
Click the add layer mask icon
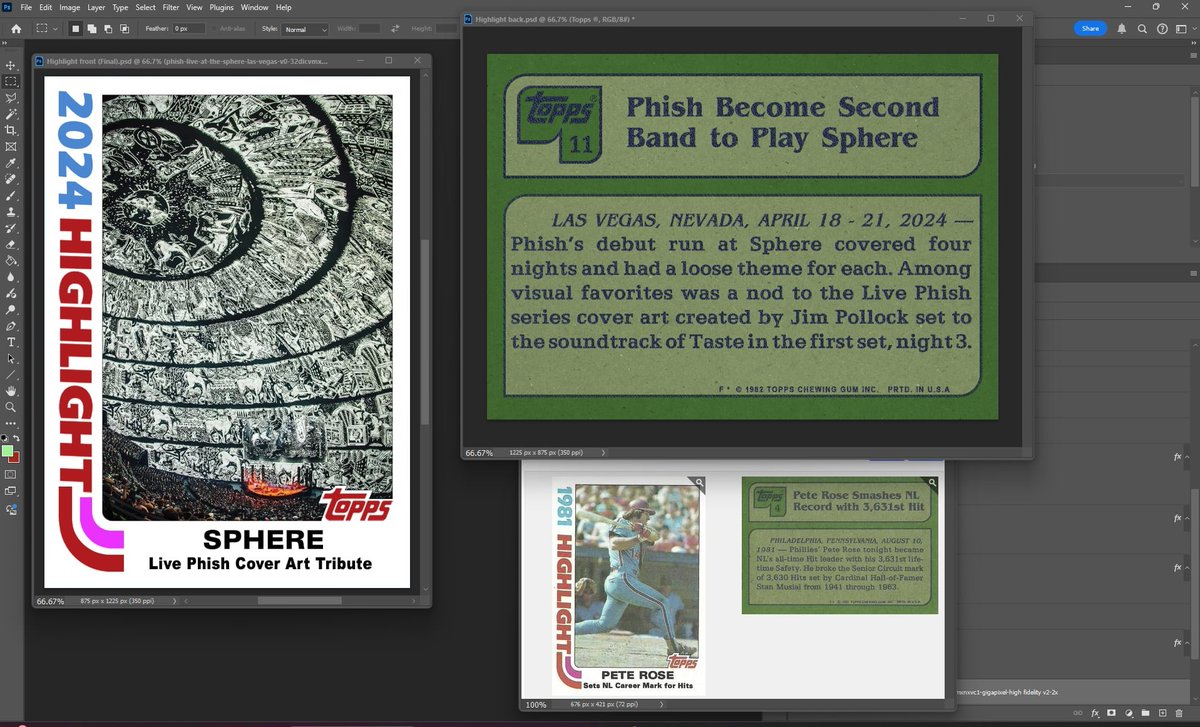click(1111, 714)
